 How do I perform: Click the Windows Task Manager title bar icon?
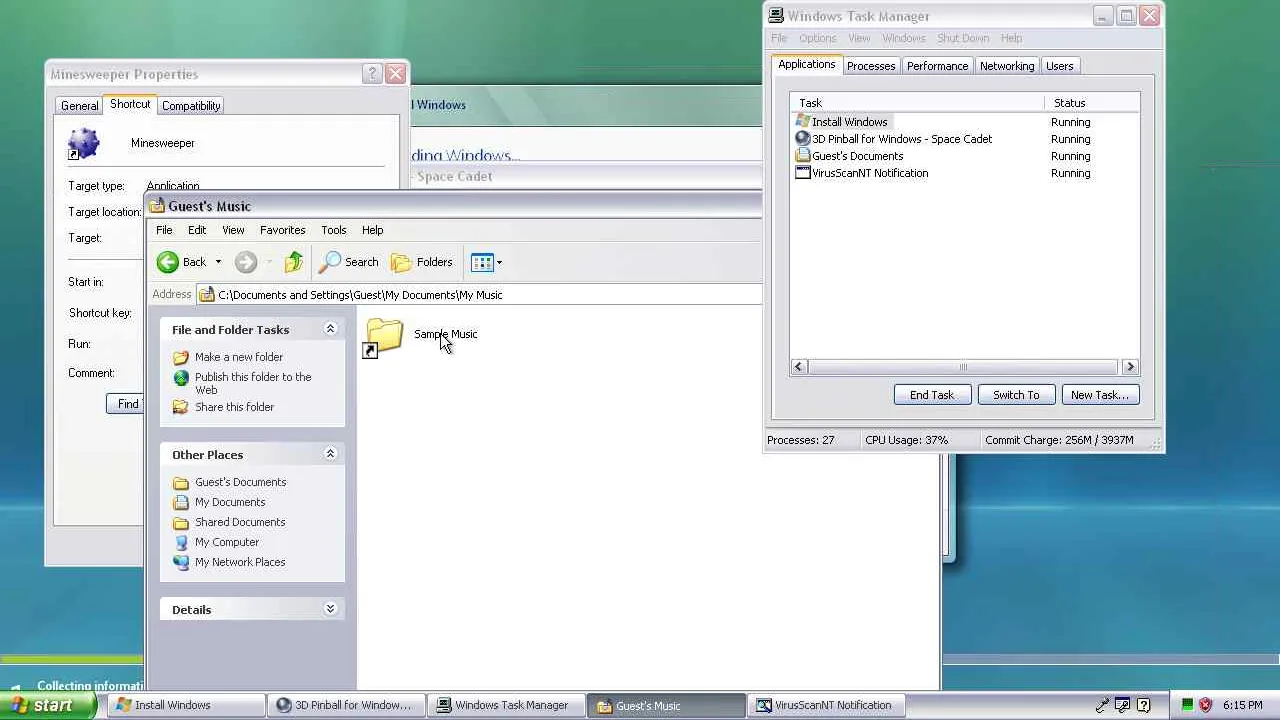(775, 16)
